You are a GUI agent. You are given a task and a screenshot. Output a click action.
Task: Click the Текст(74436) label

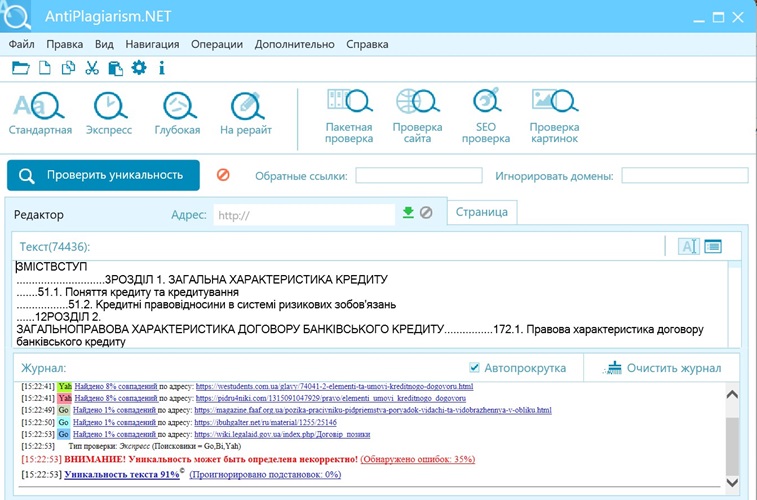(55, 247)
